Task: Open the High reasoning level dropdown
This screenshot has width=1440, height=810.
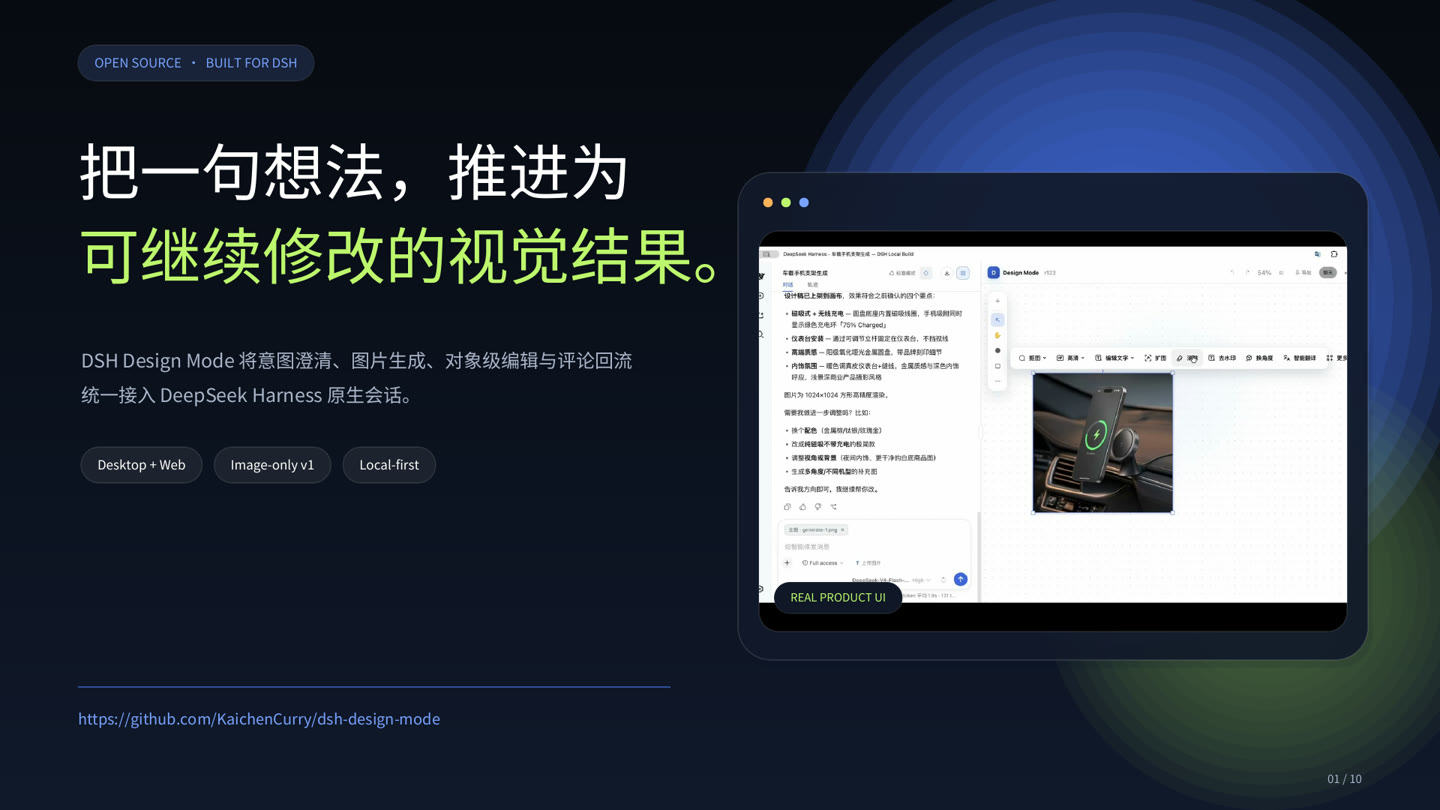Action: tap(921, 580)
